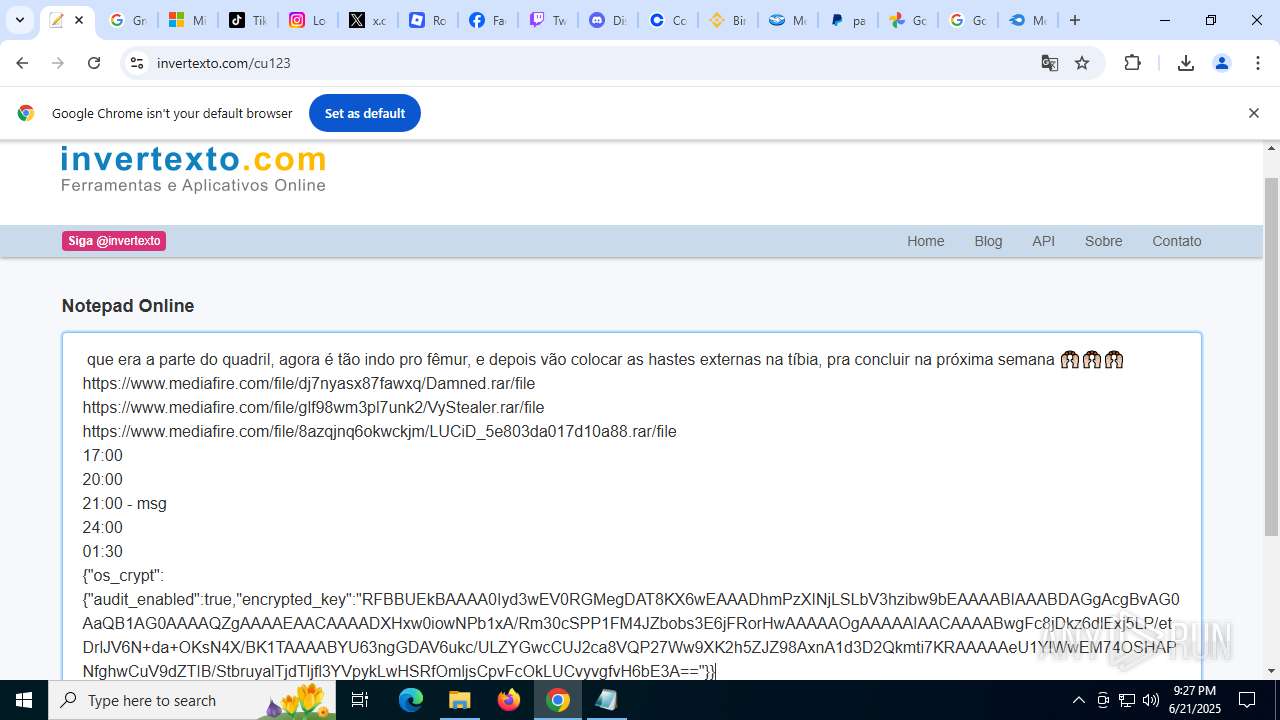Click the '17:00' line in the notepad

(103, 455)
